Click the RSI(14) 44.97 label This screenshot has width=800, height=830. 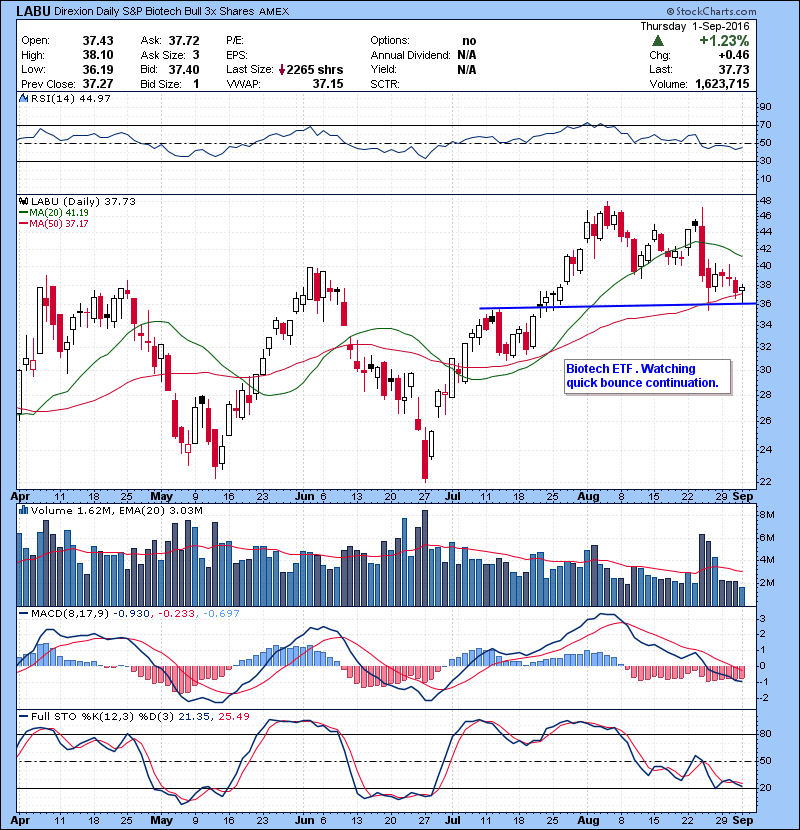pos(70,98)
